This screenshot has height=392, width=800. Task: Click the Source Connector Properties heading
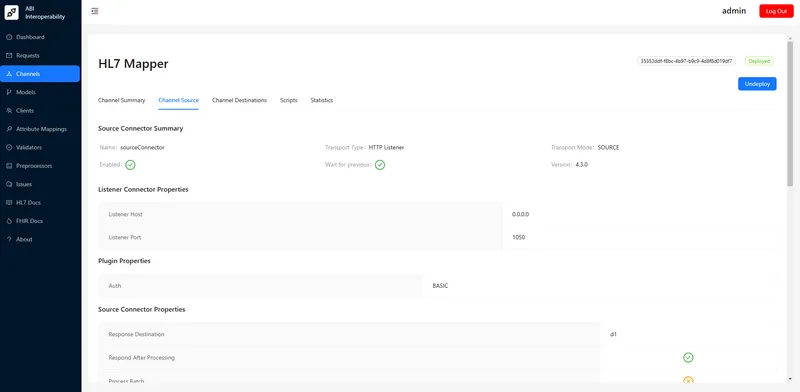(x=141, y=309)
